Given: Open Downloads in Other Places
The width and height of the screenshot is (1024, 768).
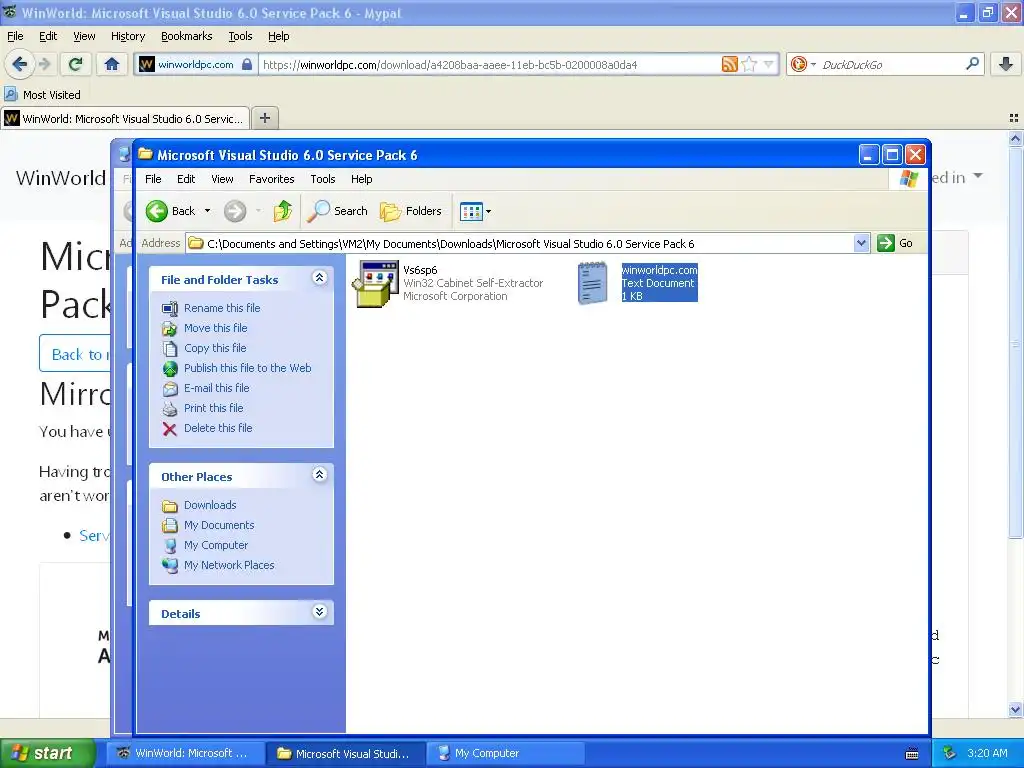Looking at the screenshot, I should [210, 505].
